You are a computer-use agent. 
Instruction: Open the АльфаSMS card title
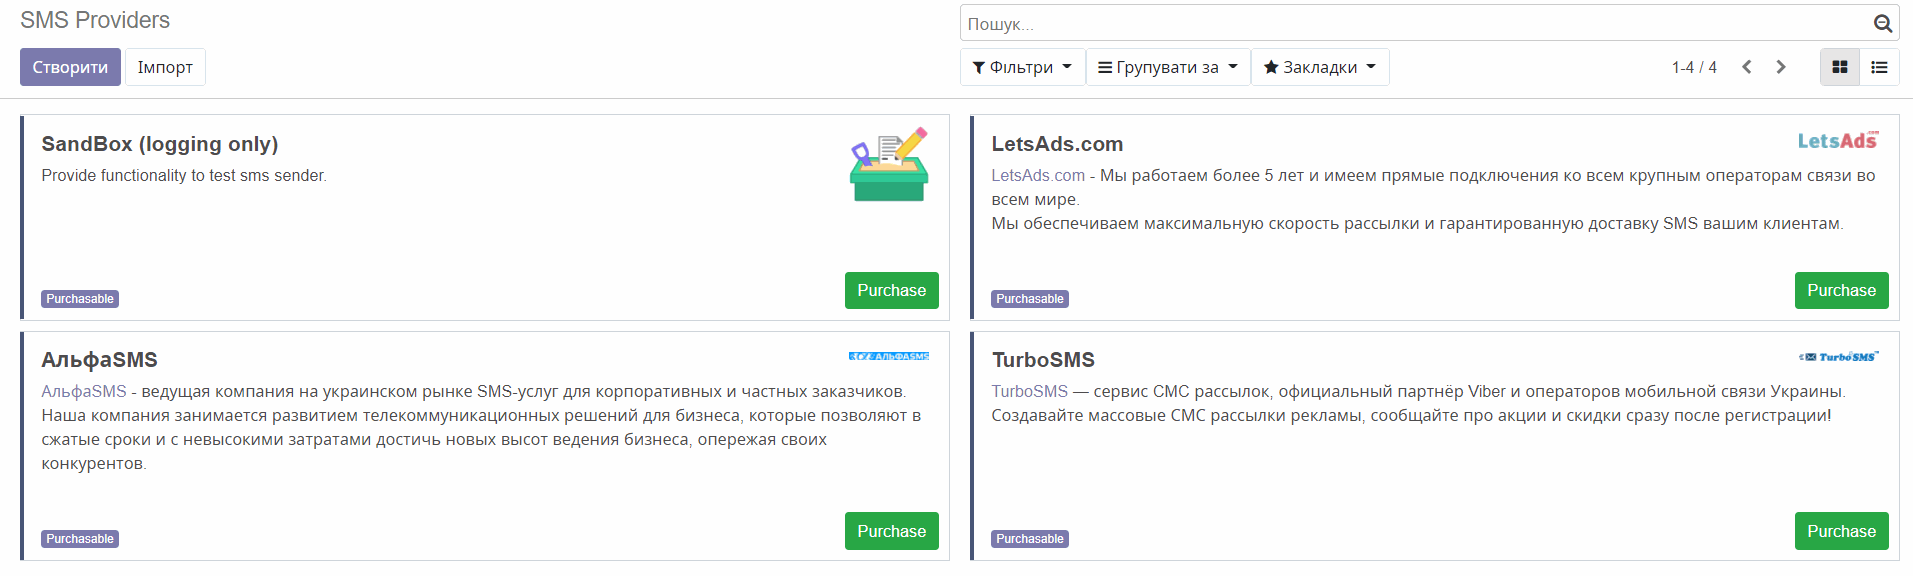(99, 360)
